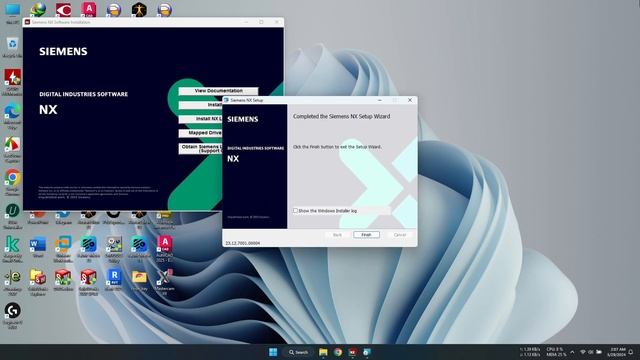This screenshot has width=640, height=360.
Task: Open Mastercam X desktop shortcut
Action: 164,281
